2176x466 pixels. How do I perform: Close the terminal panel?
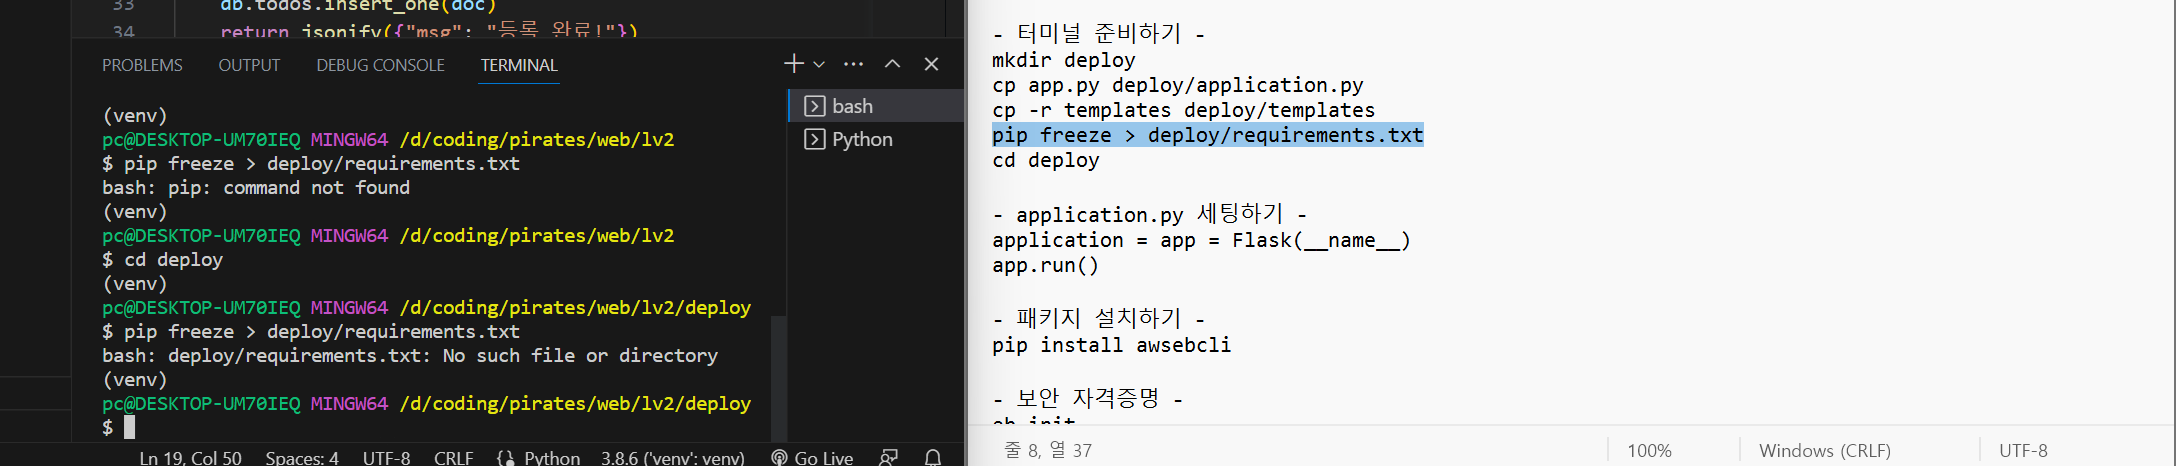click(931, 64)
